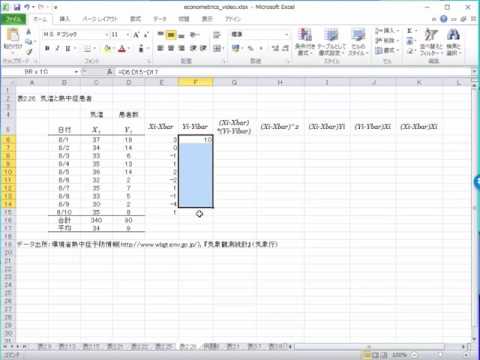Decrease decimal places
The height and width of the screenshot is (360, 480).
[x=286, y=48]
